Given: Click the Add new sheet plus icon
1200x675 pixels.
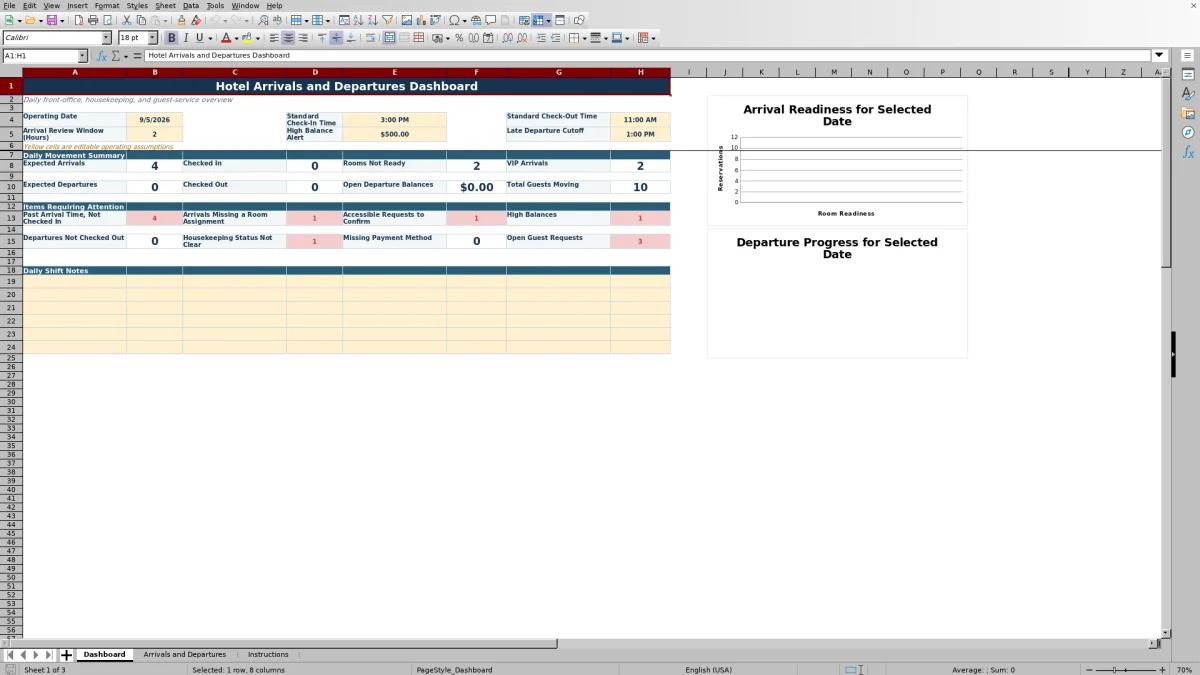Looking at the screenshot, I should 67,655.
